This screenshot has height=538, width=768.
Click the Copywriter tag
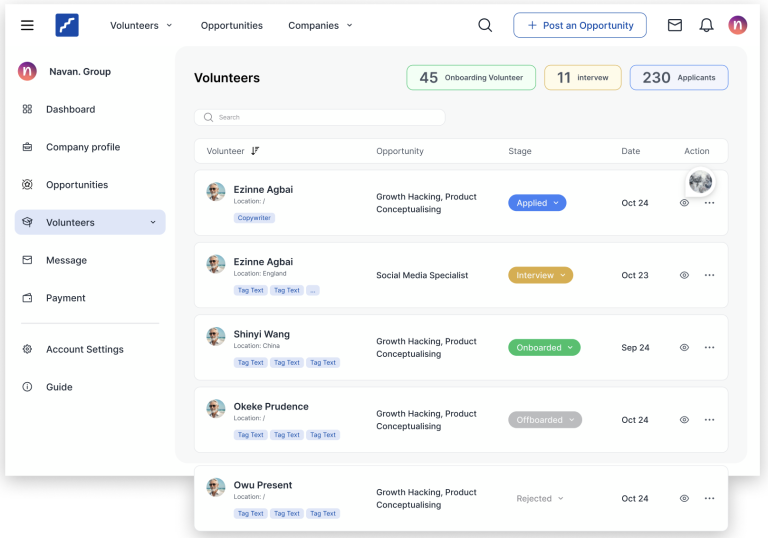click(x=254, y=218)
